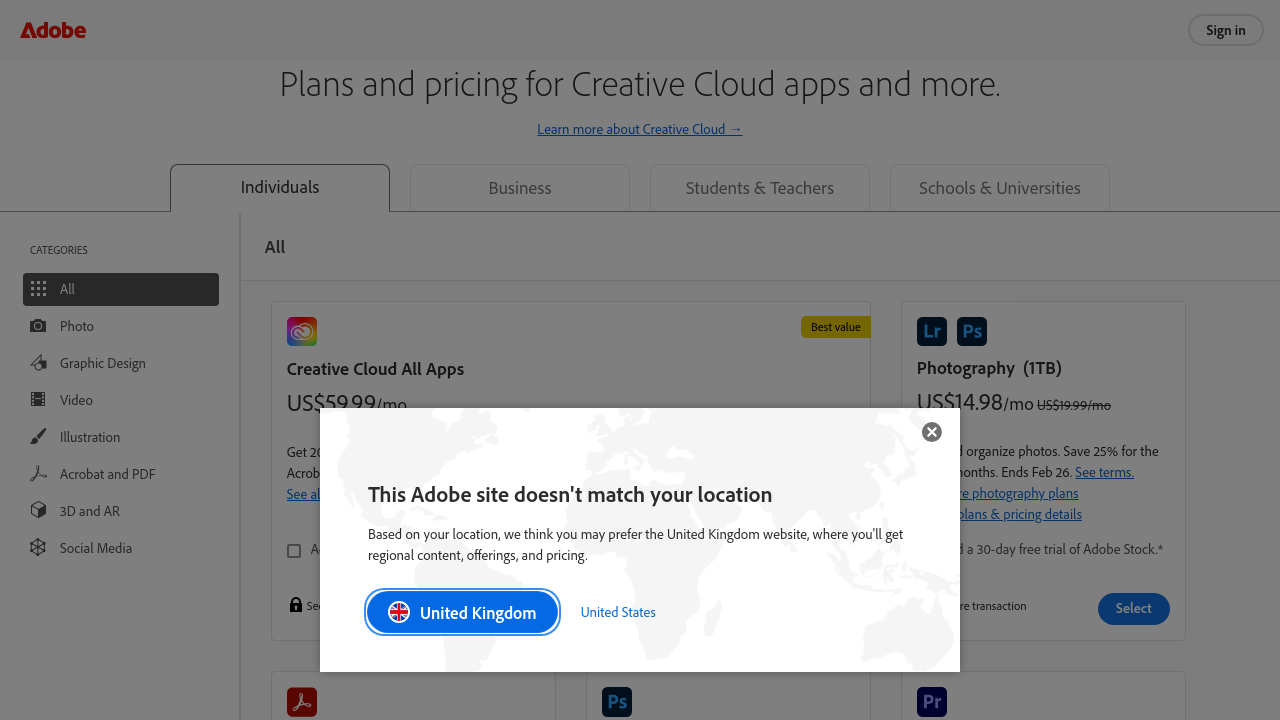Select the Individuals tab
Image resolution: width=1280 pixels, height=720 pixels.
tap(280, 188)
